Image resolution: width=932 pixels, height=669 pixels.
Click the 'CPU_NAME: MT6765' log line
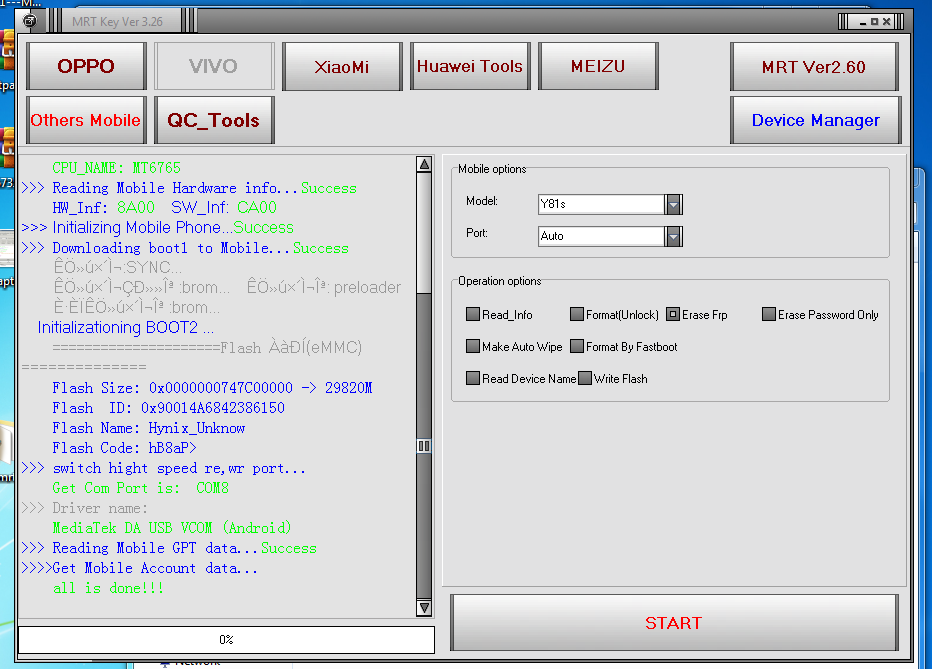[x=116, y=168]
